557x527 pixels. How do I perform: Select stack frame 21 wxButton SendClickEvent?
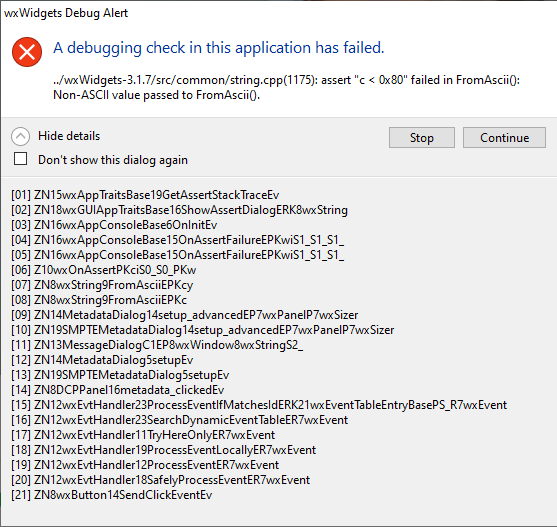112,495
